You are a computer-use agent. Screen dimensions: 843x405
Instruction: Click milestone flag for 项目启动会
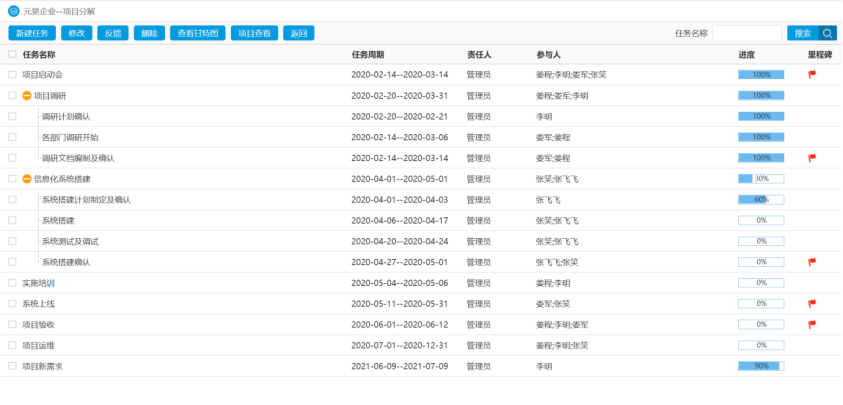(812, 75)
